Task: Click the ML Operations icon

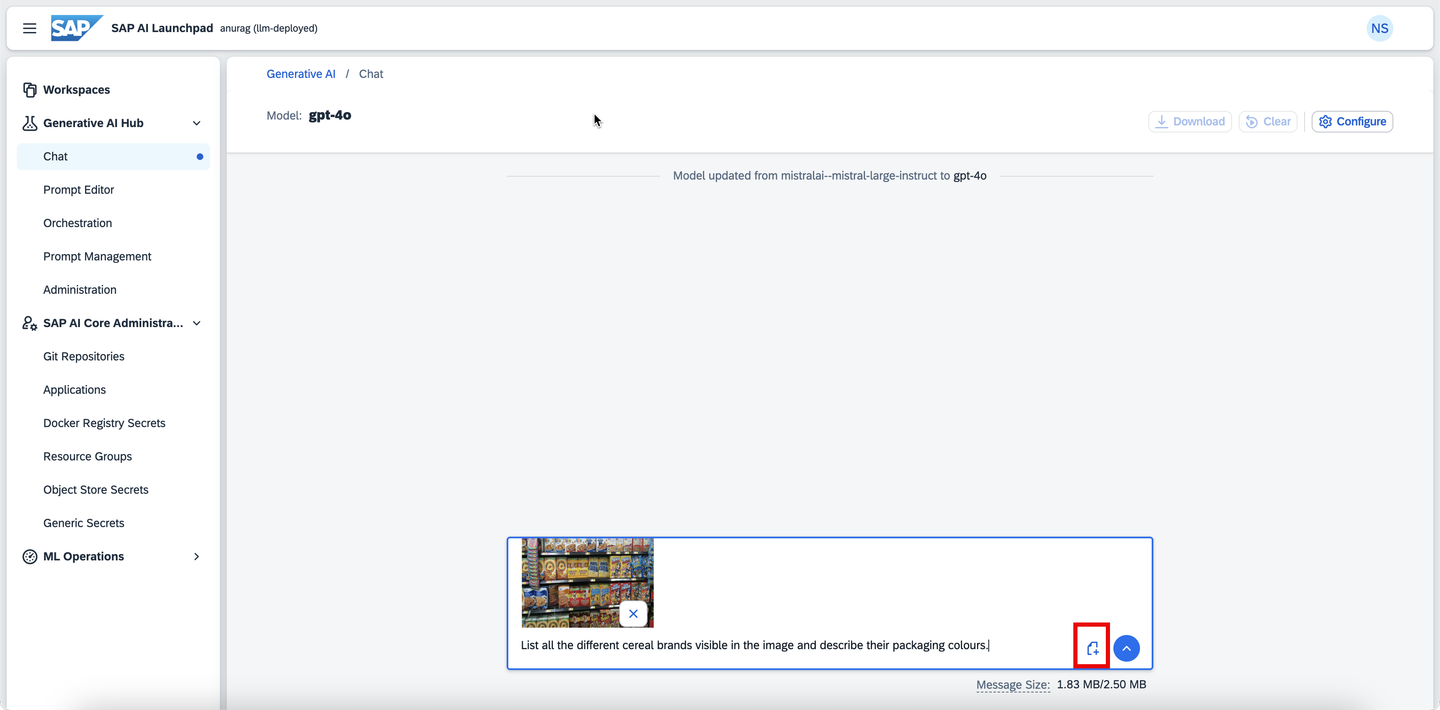Action: (x=30, y=556)
